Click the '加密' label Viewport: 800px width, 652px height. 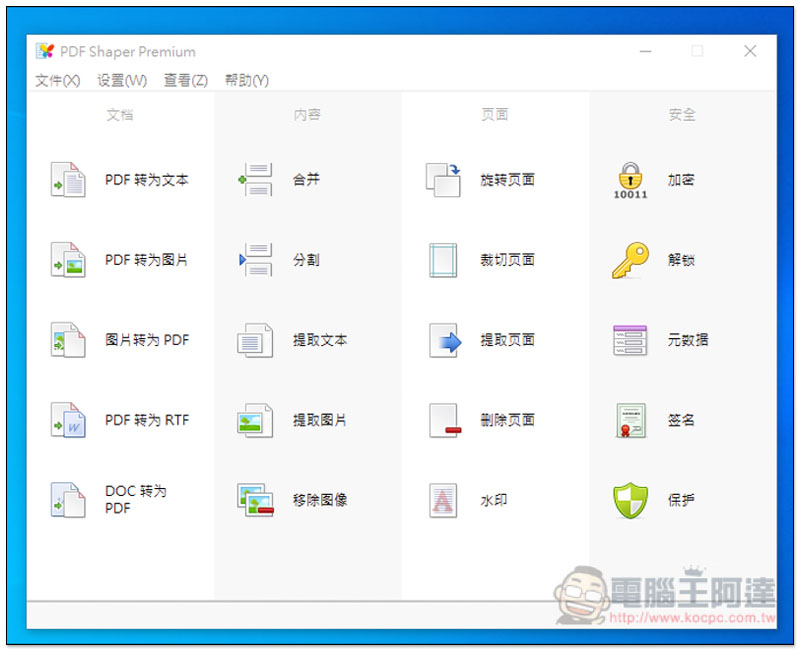pyautogui.click(x=681, y=180)
